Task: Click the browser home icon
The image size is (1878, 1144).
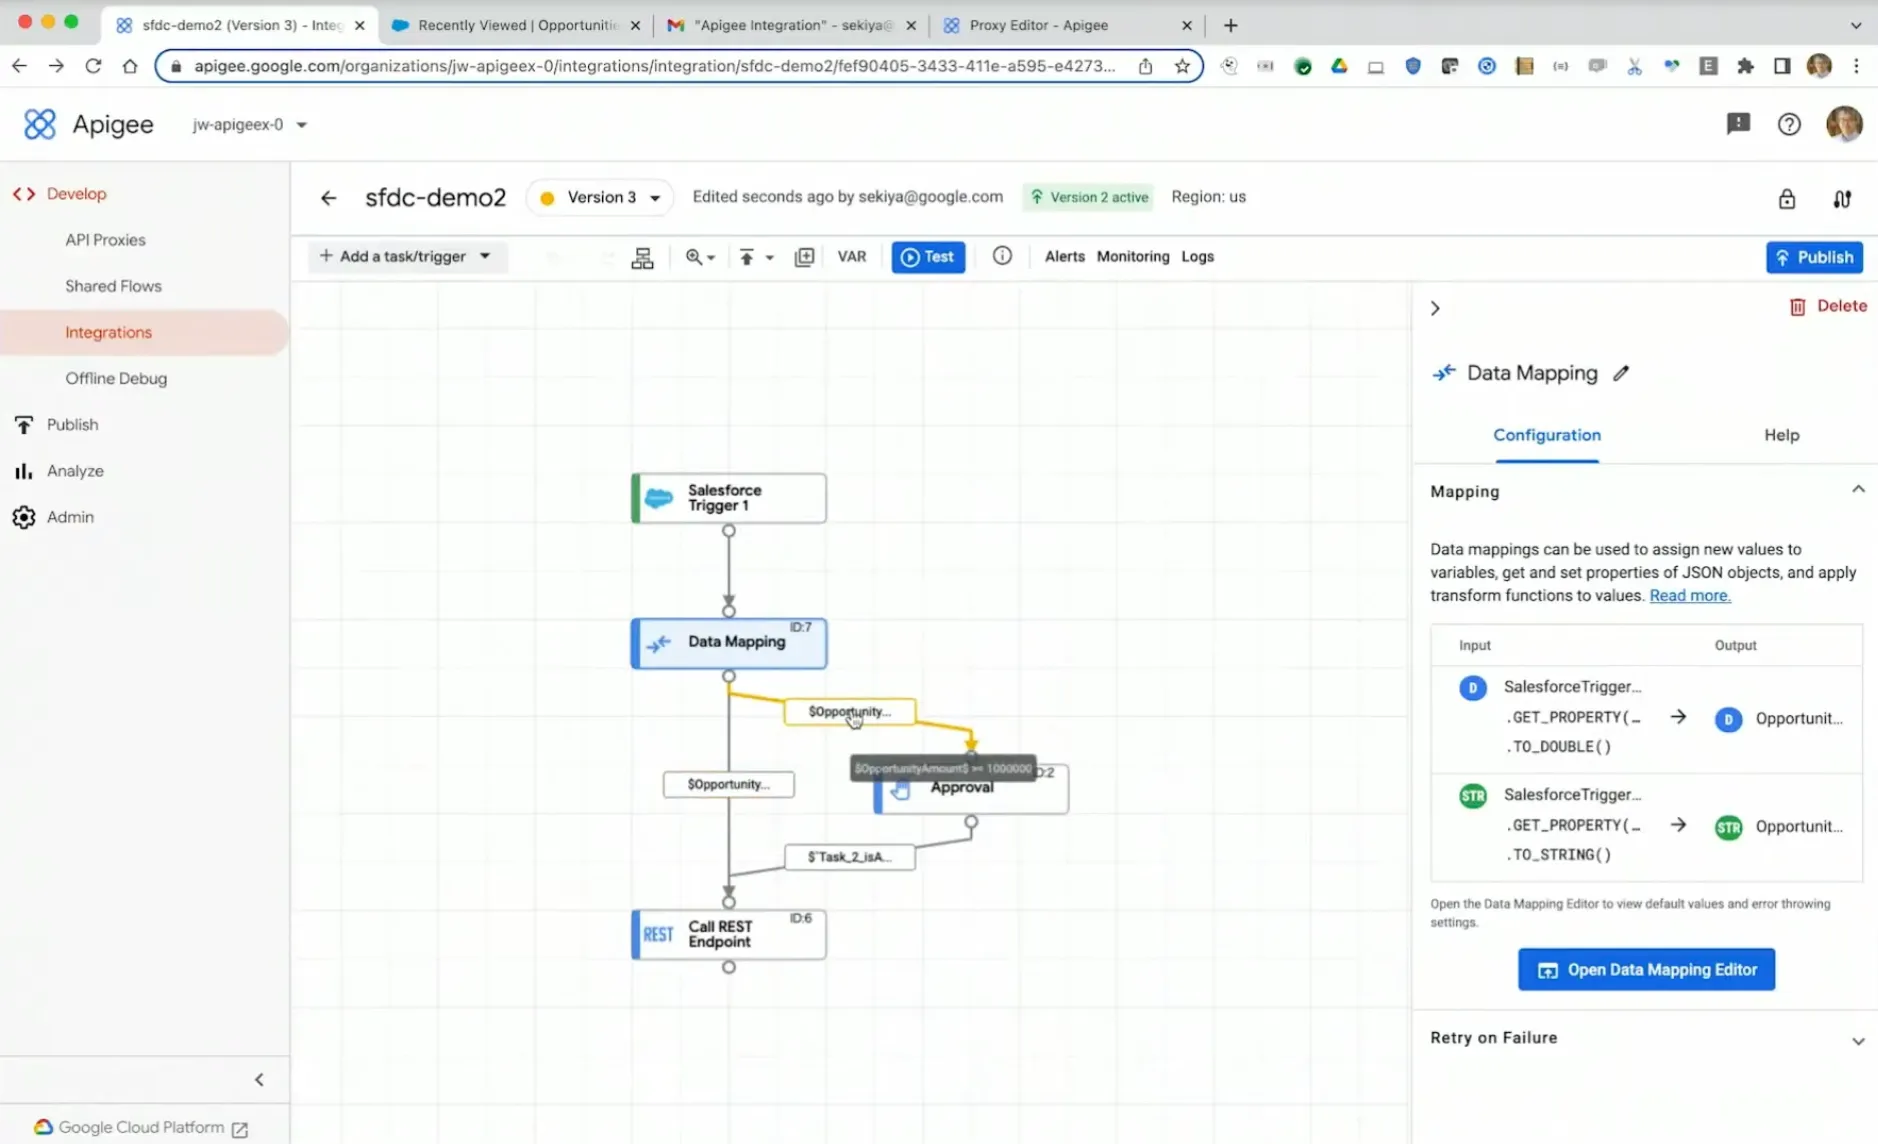Action: click(130, 66)
